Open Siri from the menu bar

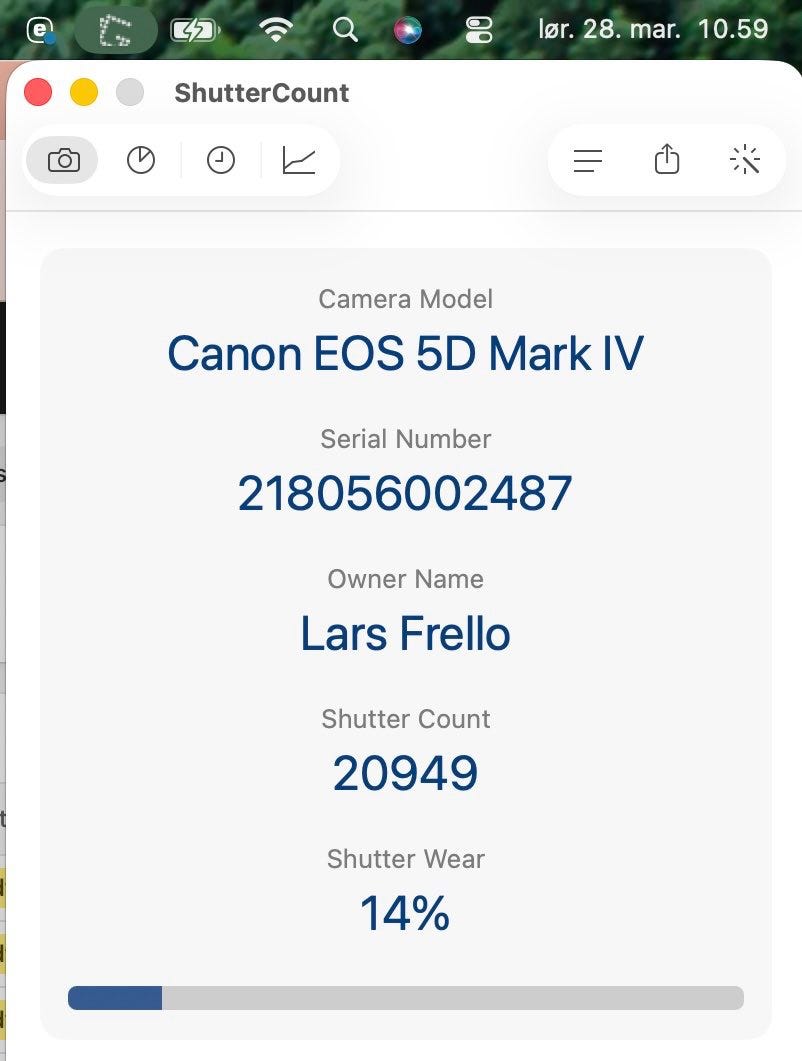tap(407, 30)
